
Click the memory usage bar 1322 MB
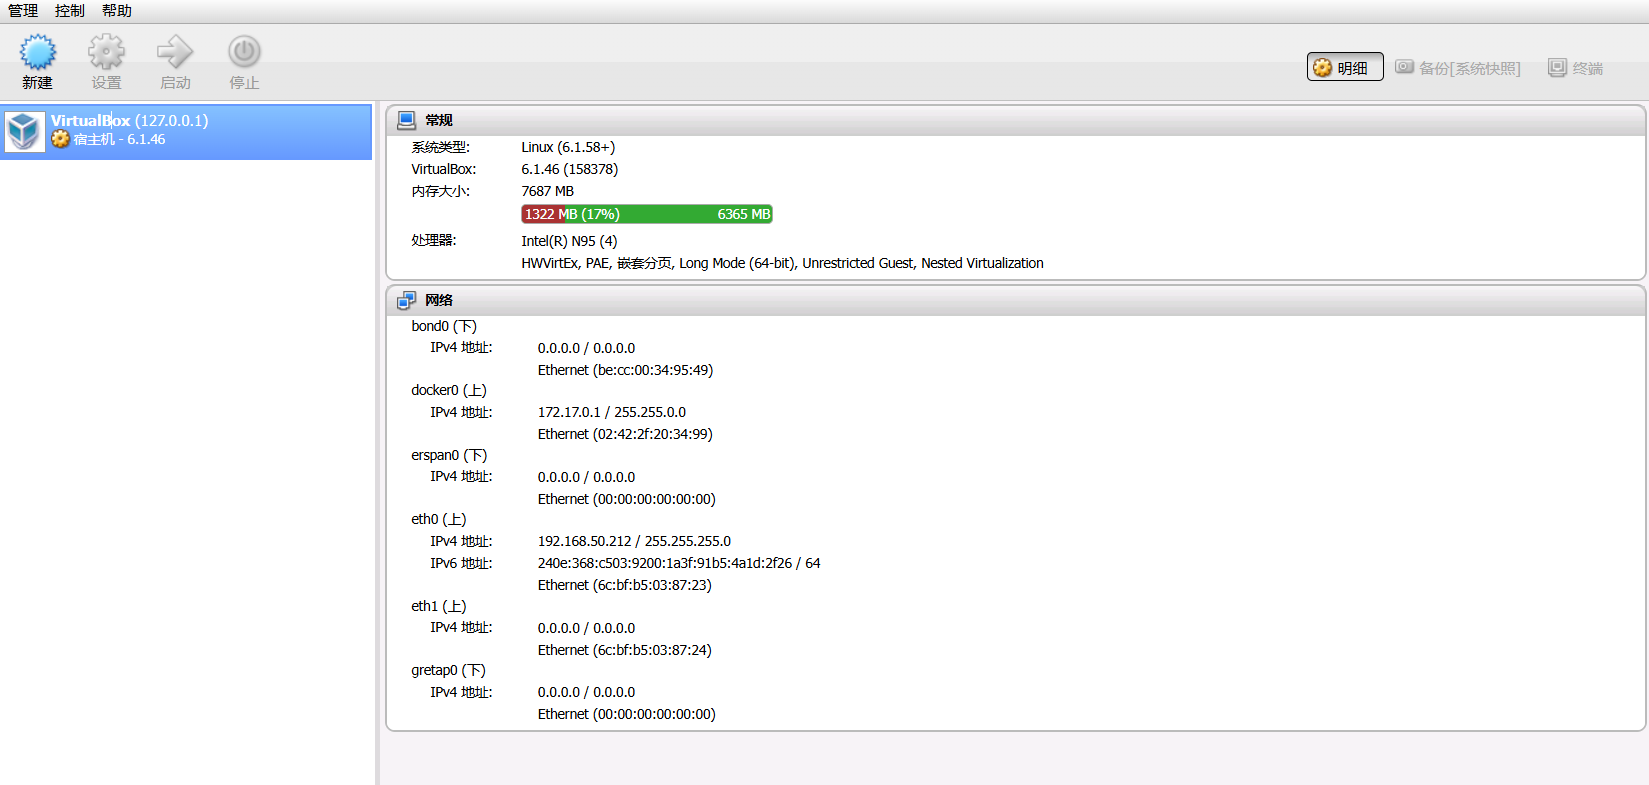pyautogui.click(x=647, y=214)
